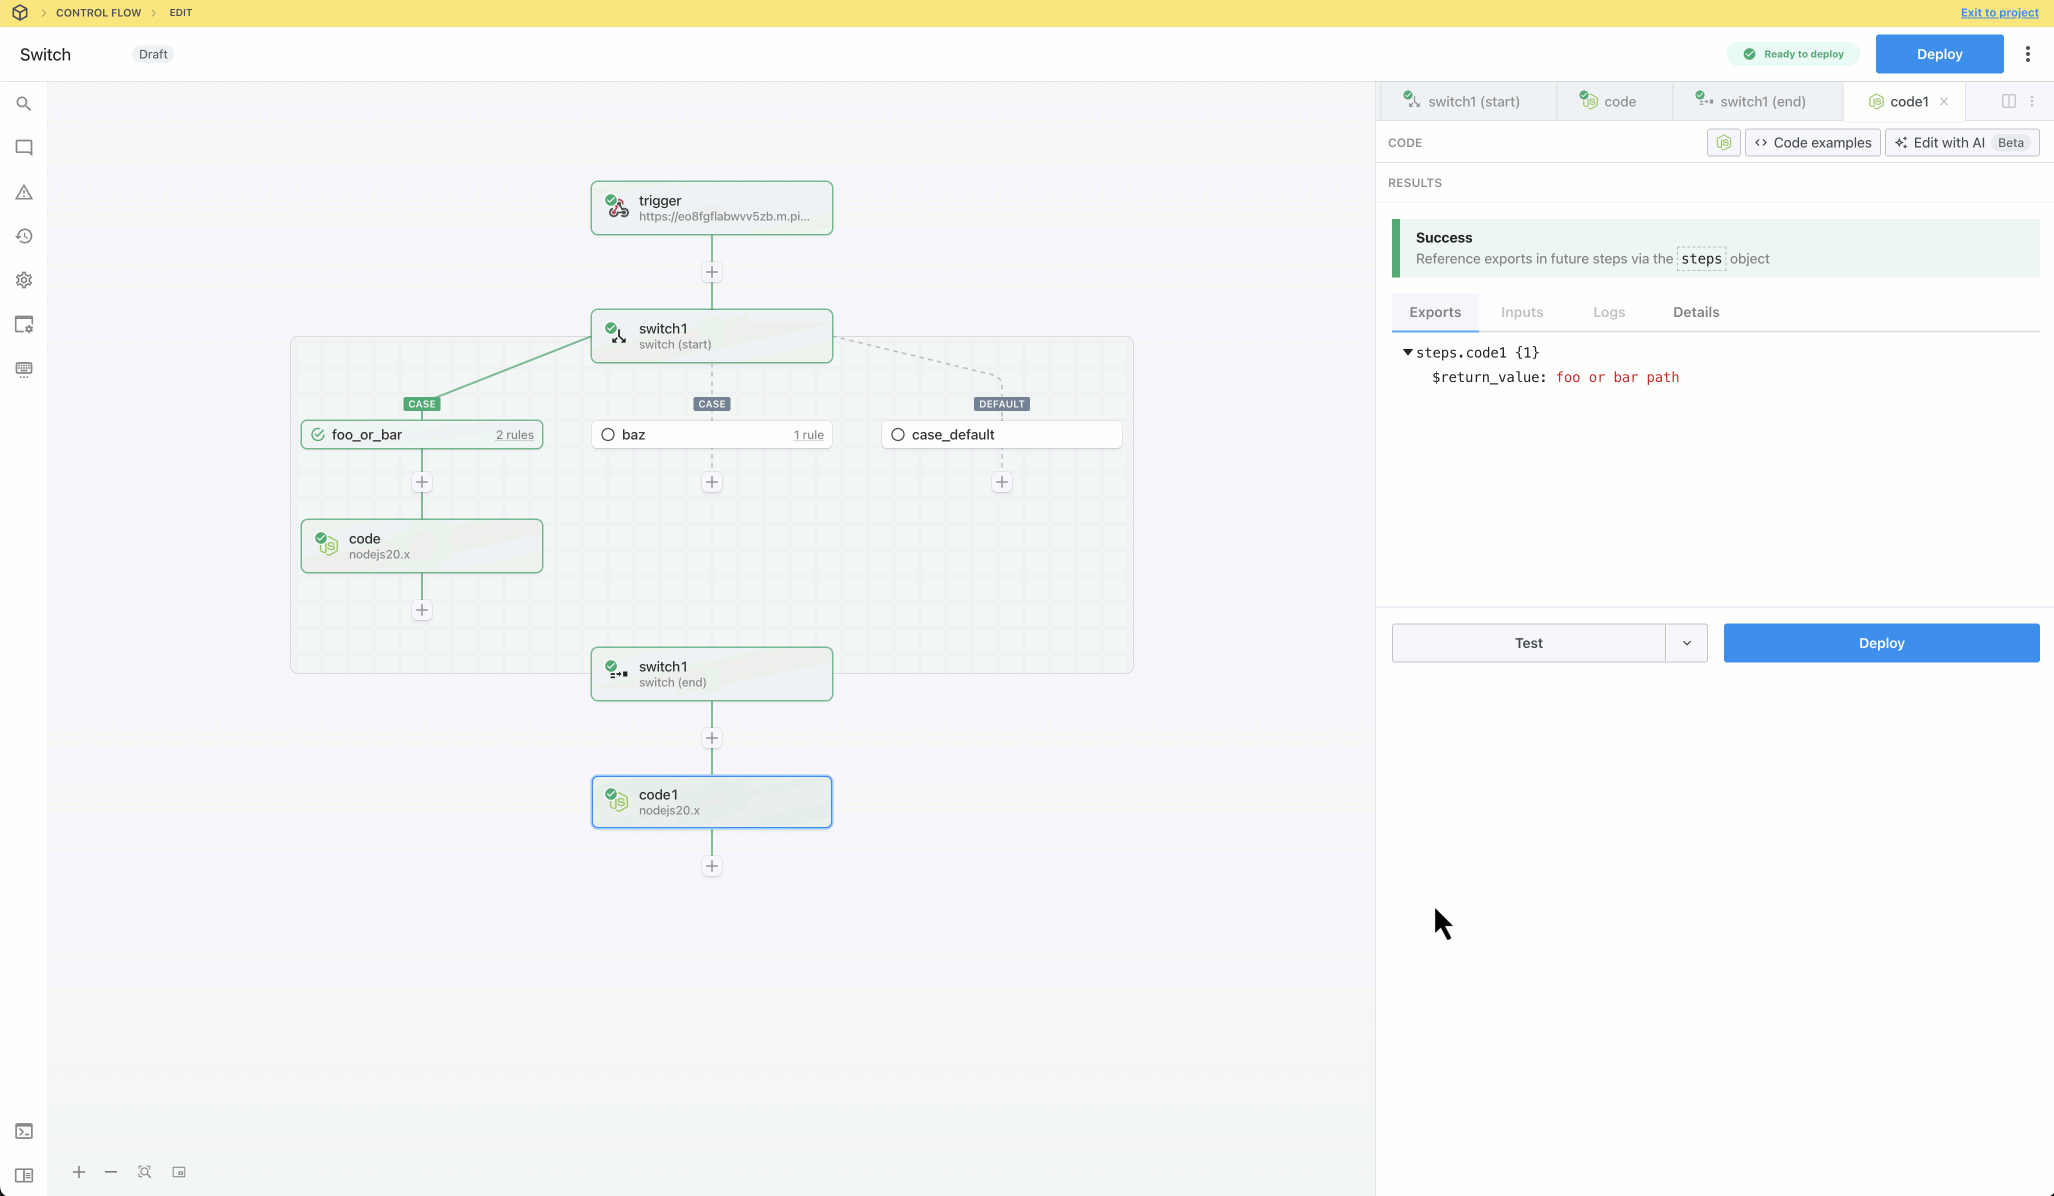Screen dimensions: 2054x1196
Task: Open Code examples button
Action: pos(1812,143)
